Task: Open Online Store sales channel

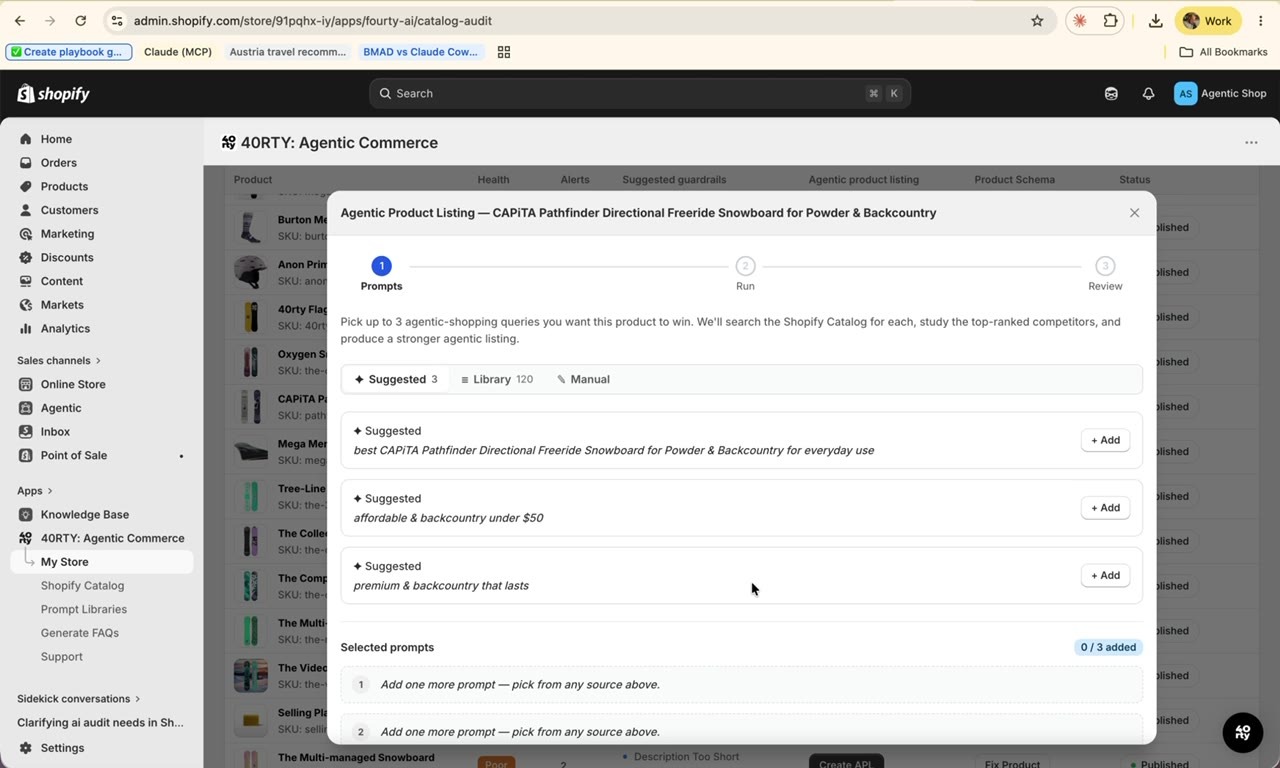Action: [73, 384]
